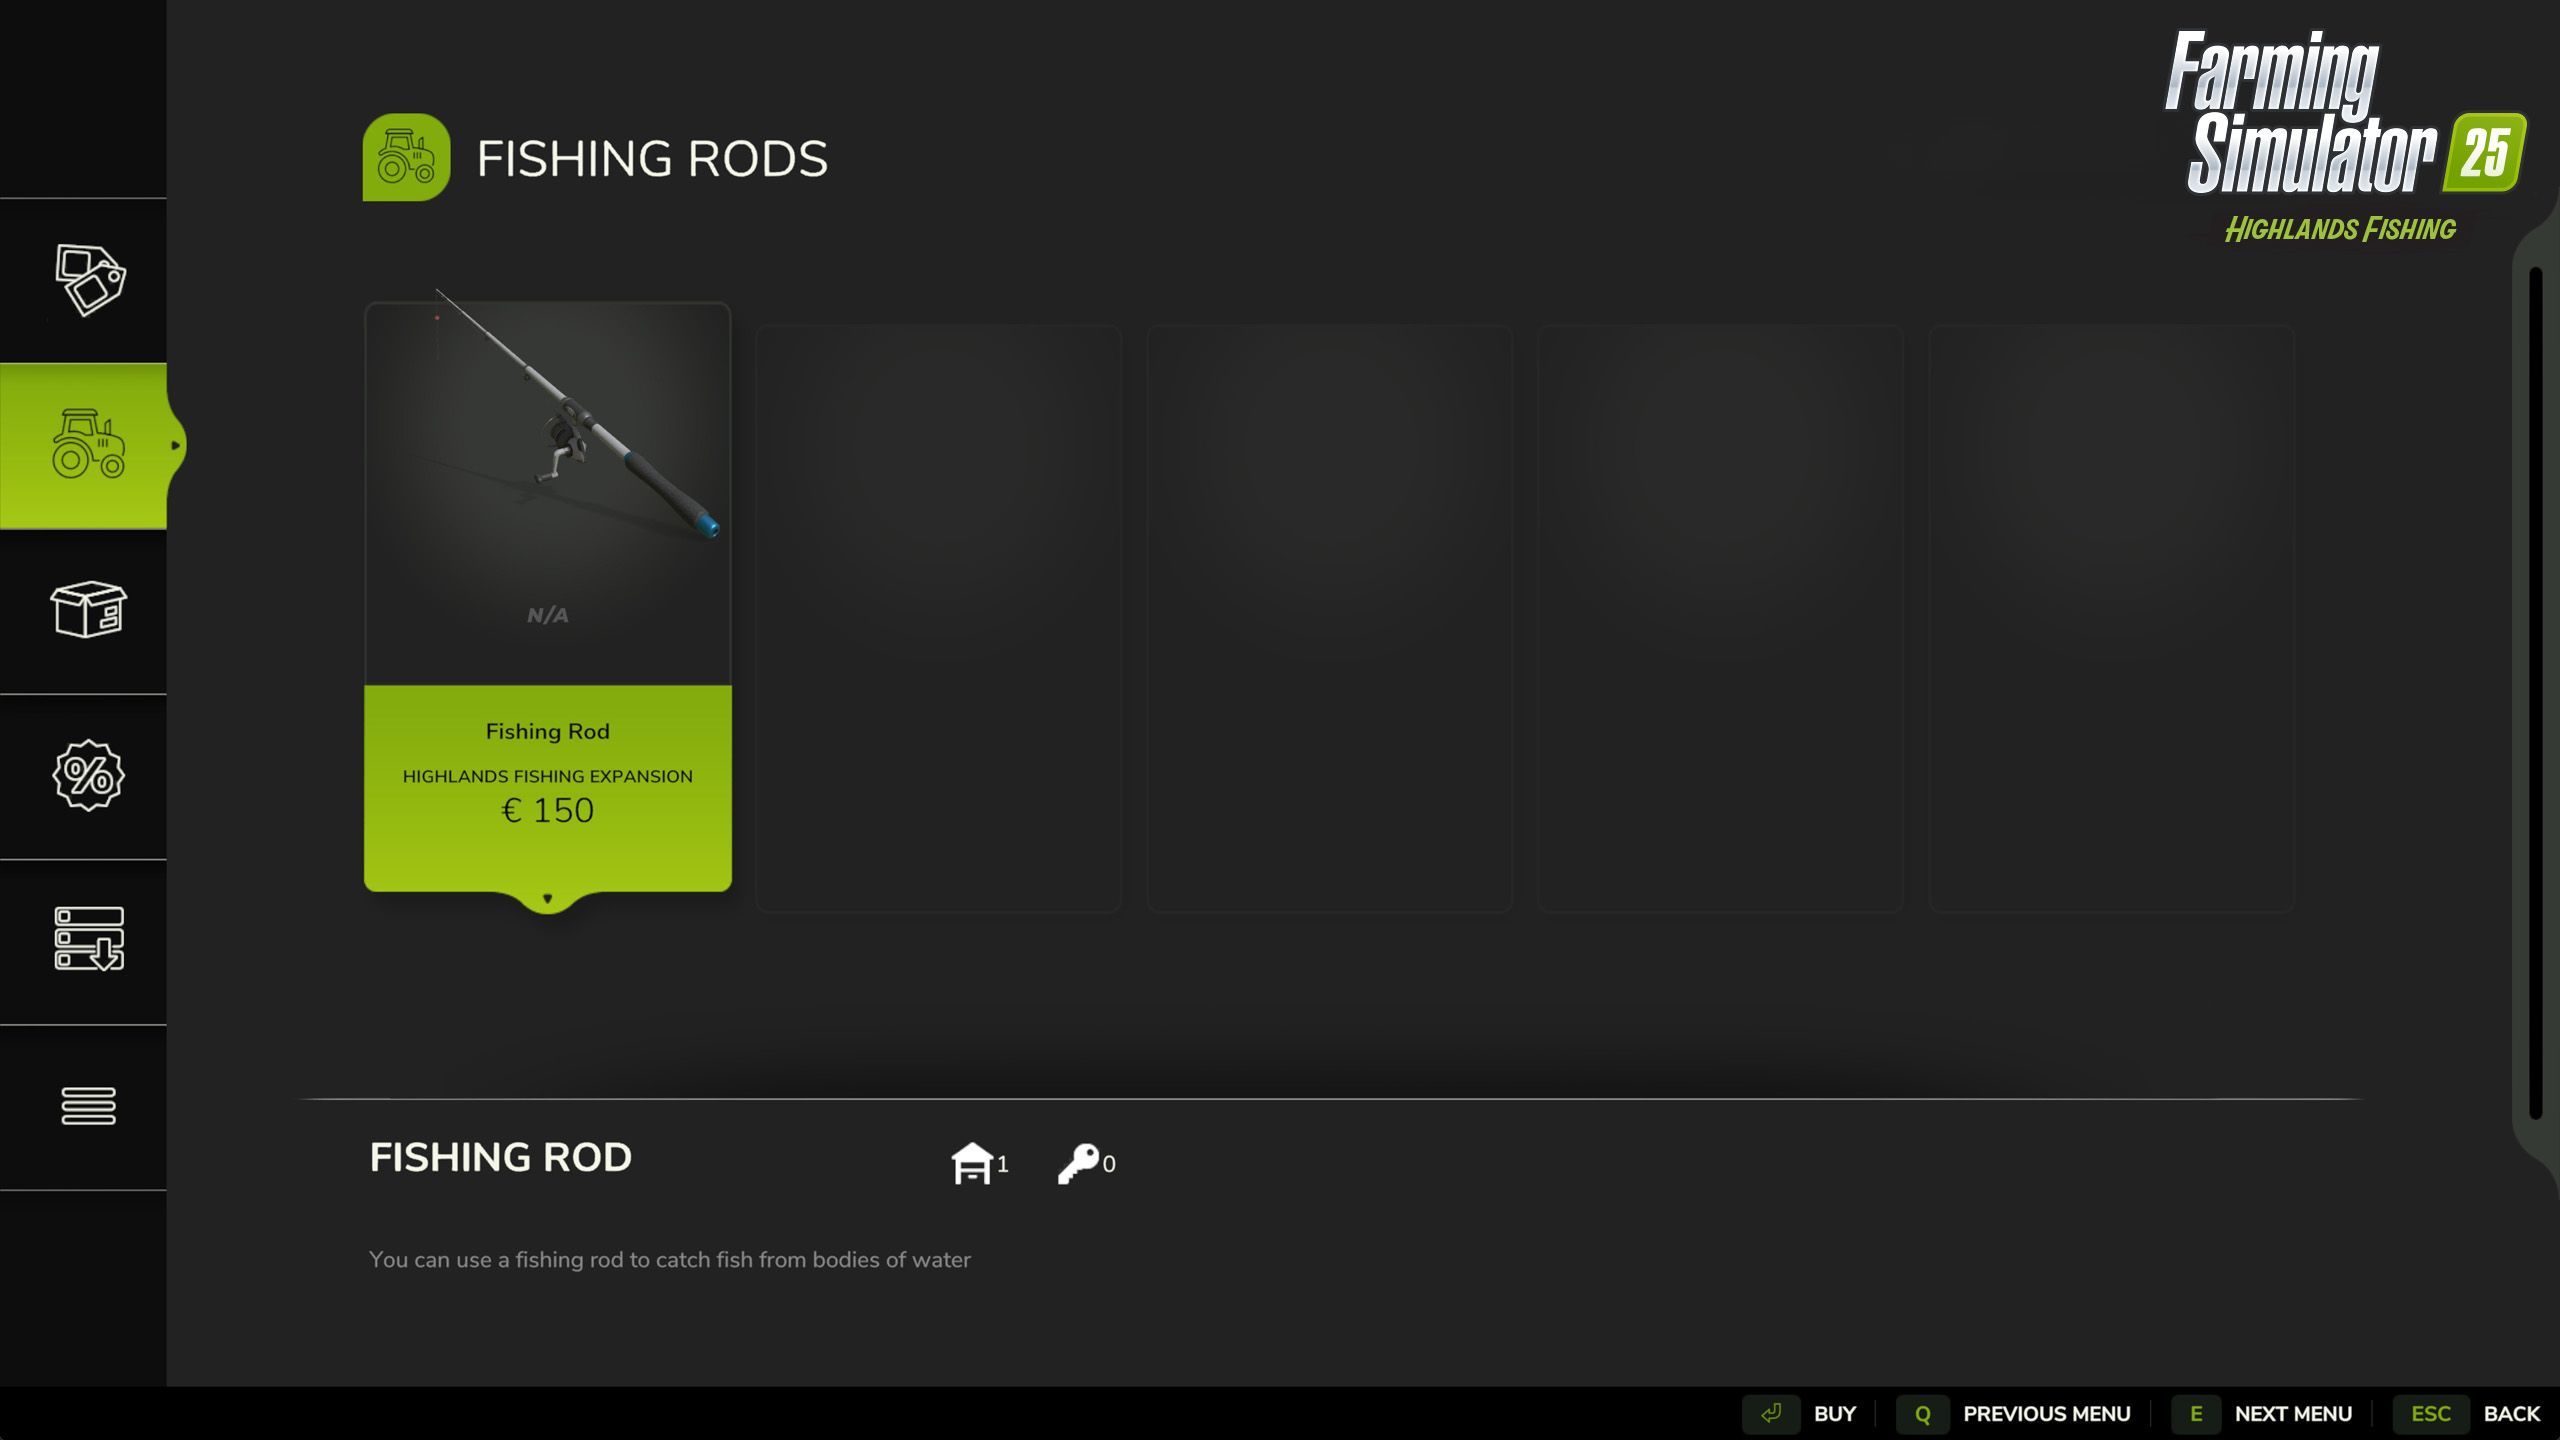The image size is (2560, 1440).
Task: Go to NEXT MENU
Action: point(2292,1414)
